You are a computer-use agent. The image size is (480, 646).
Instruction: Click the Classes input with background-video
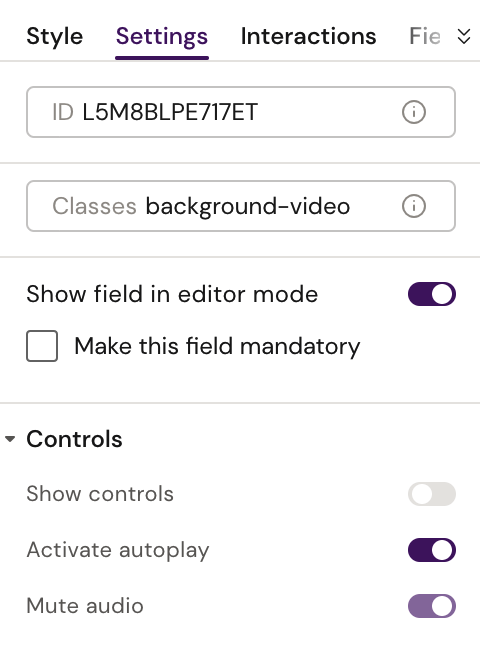tap(241, 206)
